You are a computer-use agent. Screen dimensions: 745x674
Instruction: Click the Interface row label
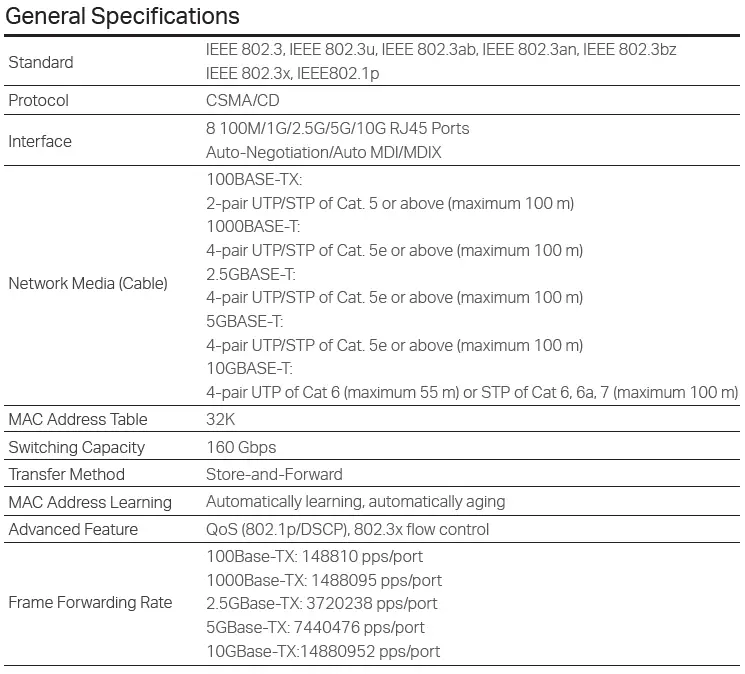point(40,141)
